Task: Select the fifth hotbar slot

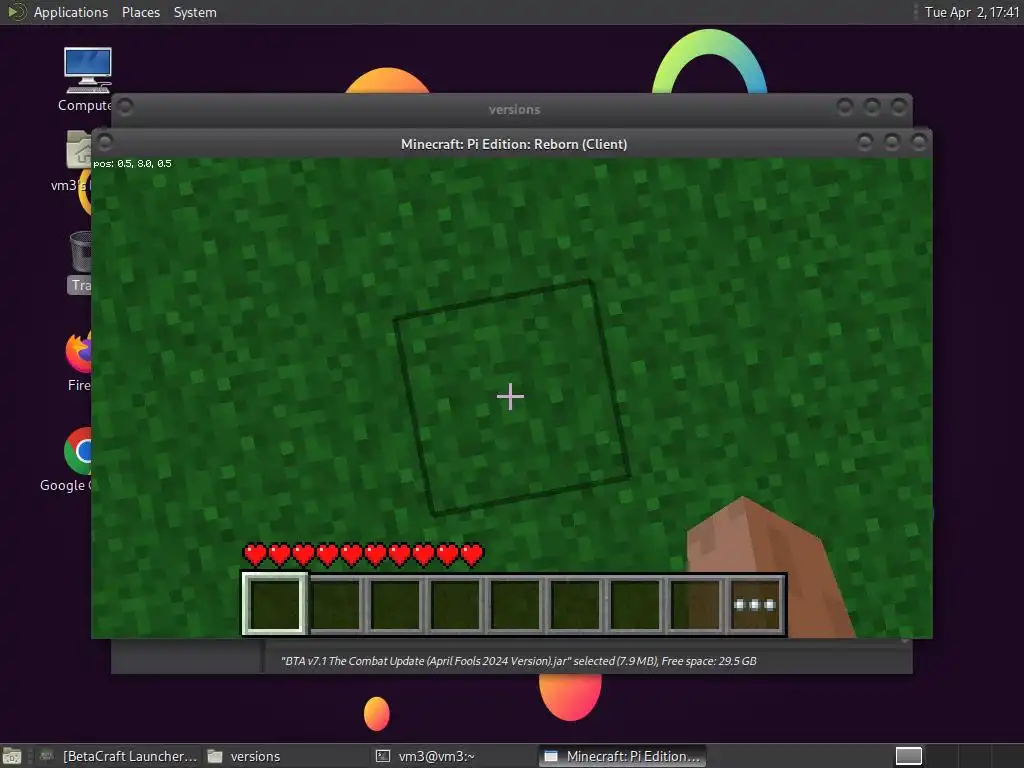Action: tap(515, 605)
